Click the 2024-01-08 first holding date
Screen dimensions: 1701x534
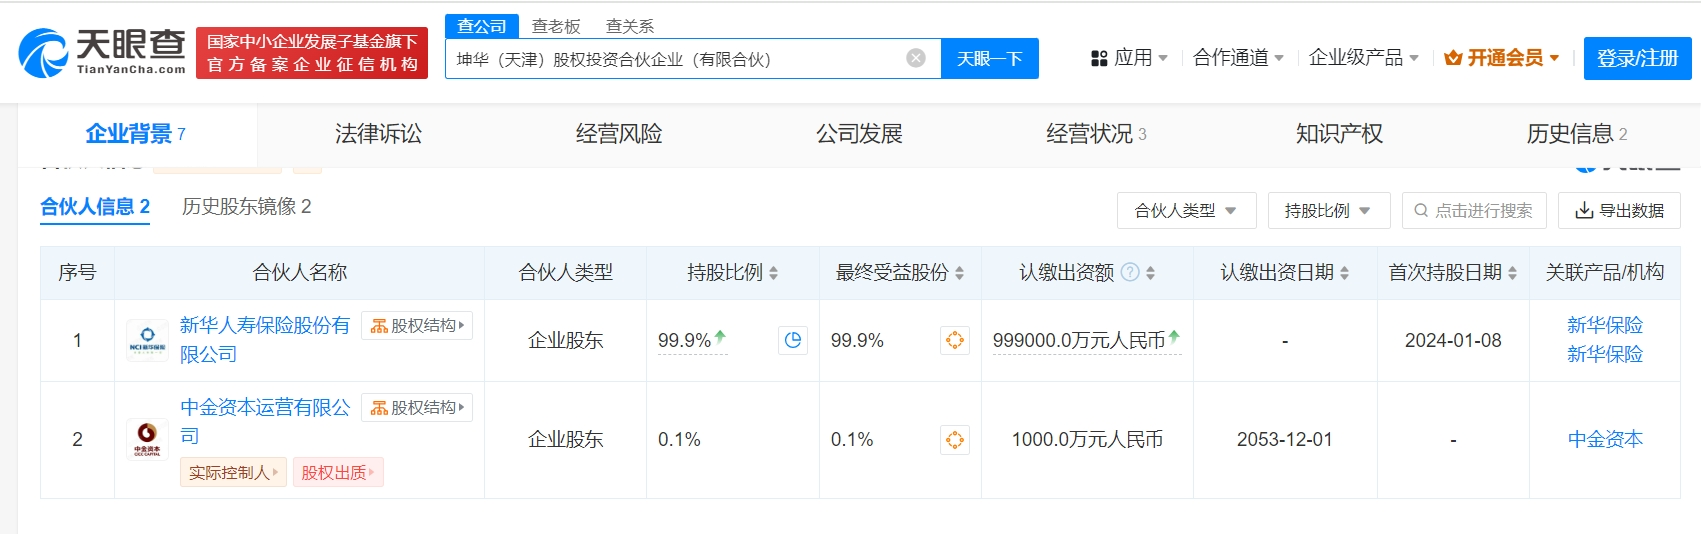pyautogui.click(x=1453, y=341)
